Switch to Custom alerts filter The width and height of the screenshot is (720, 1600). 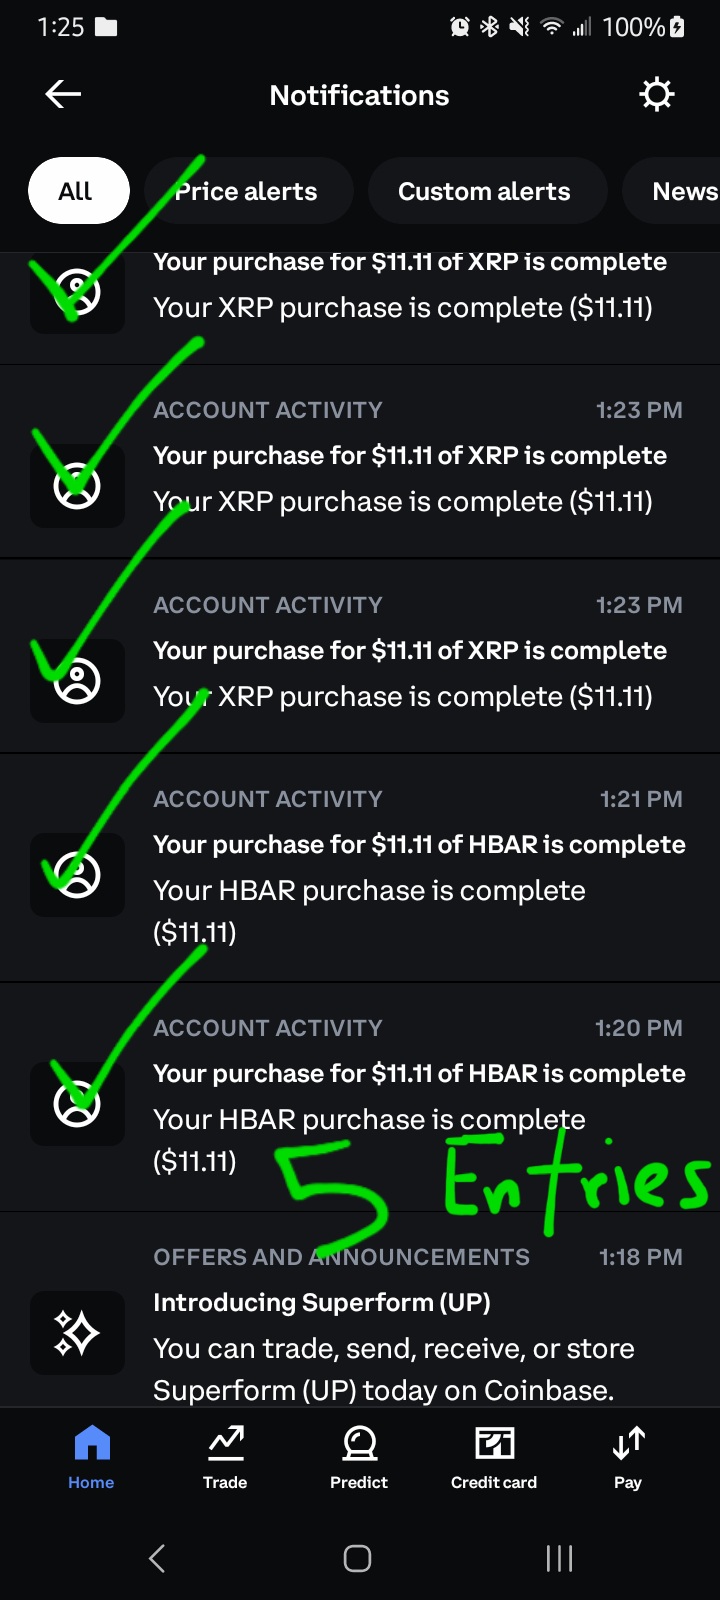486,191
